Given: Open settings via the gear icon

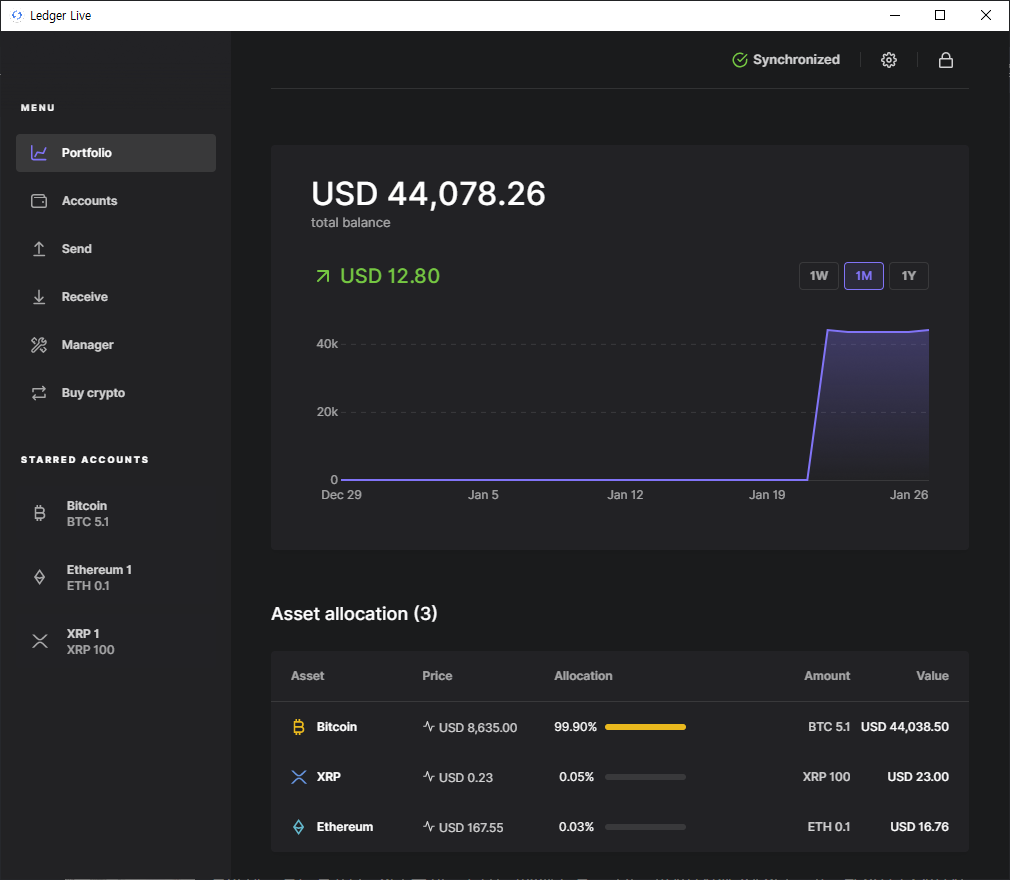Looking at the screenshot, I should click(889, 60).
